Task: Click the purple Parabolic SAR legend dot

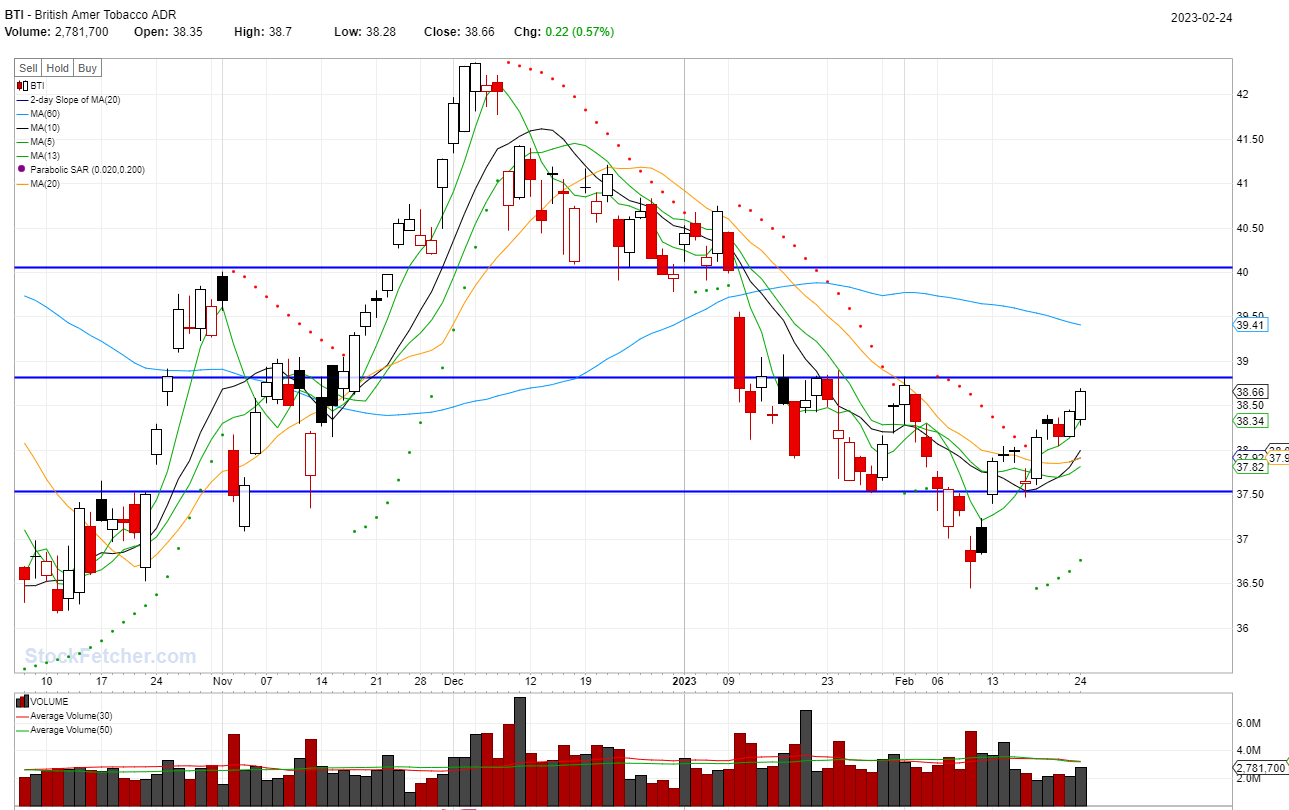Action: [22, 170]
